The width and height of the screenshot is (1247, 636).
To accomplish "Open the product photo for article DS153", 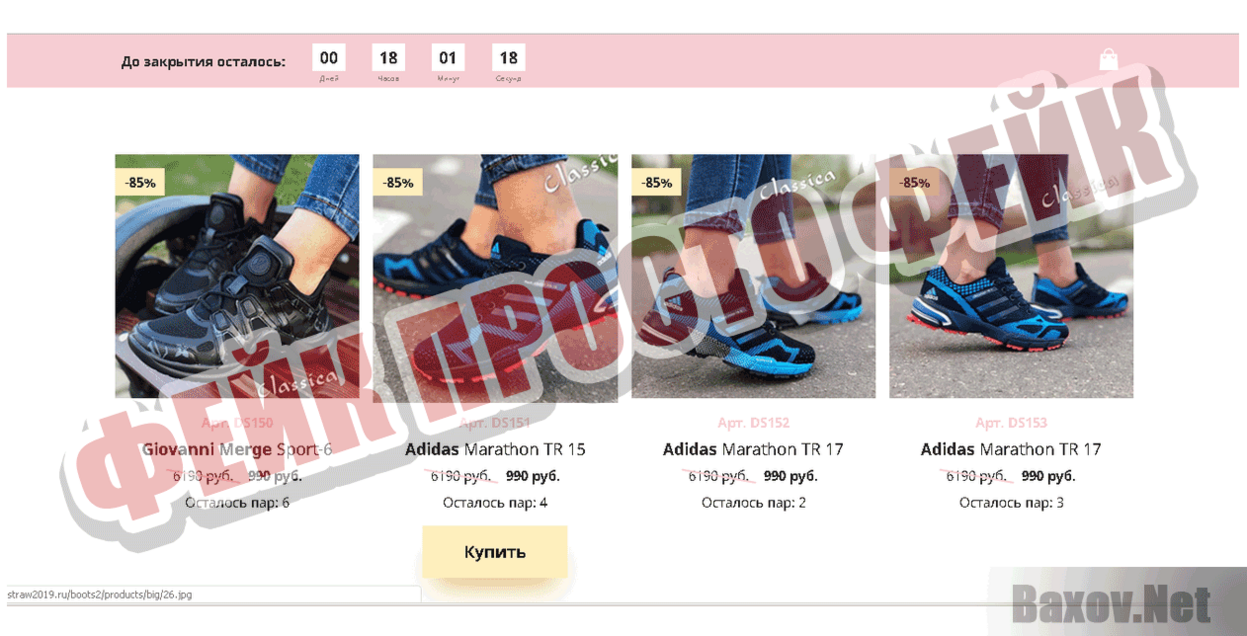I will click(x=1011, y=276).
